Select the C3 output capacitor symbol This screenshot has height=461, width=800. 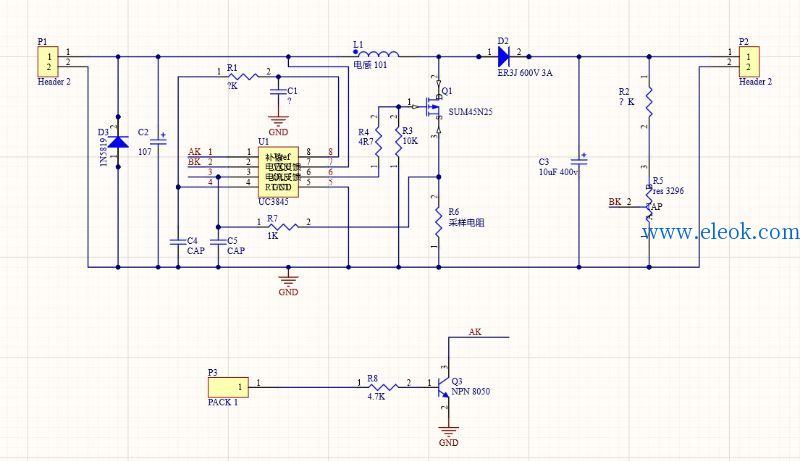(x=579, y=161)
